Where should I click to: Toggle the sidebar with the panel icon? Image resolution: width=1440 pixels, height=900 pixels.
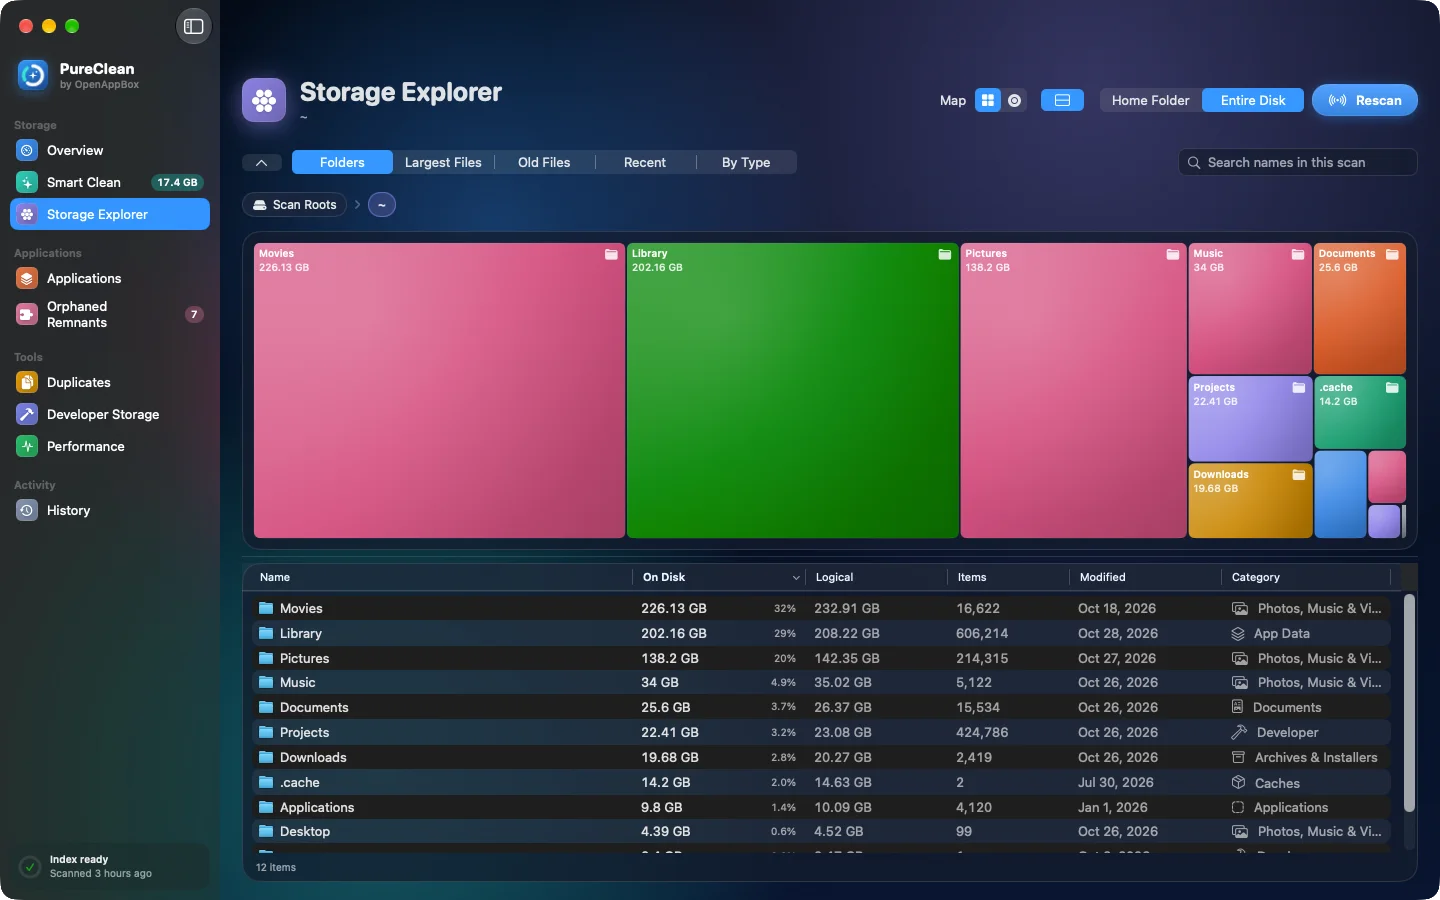point(194,26)
